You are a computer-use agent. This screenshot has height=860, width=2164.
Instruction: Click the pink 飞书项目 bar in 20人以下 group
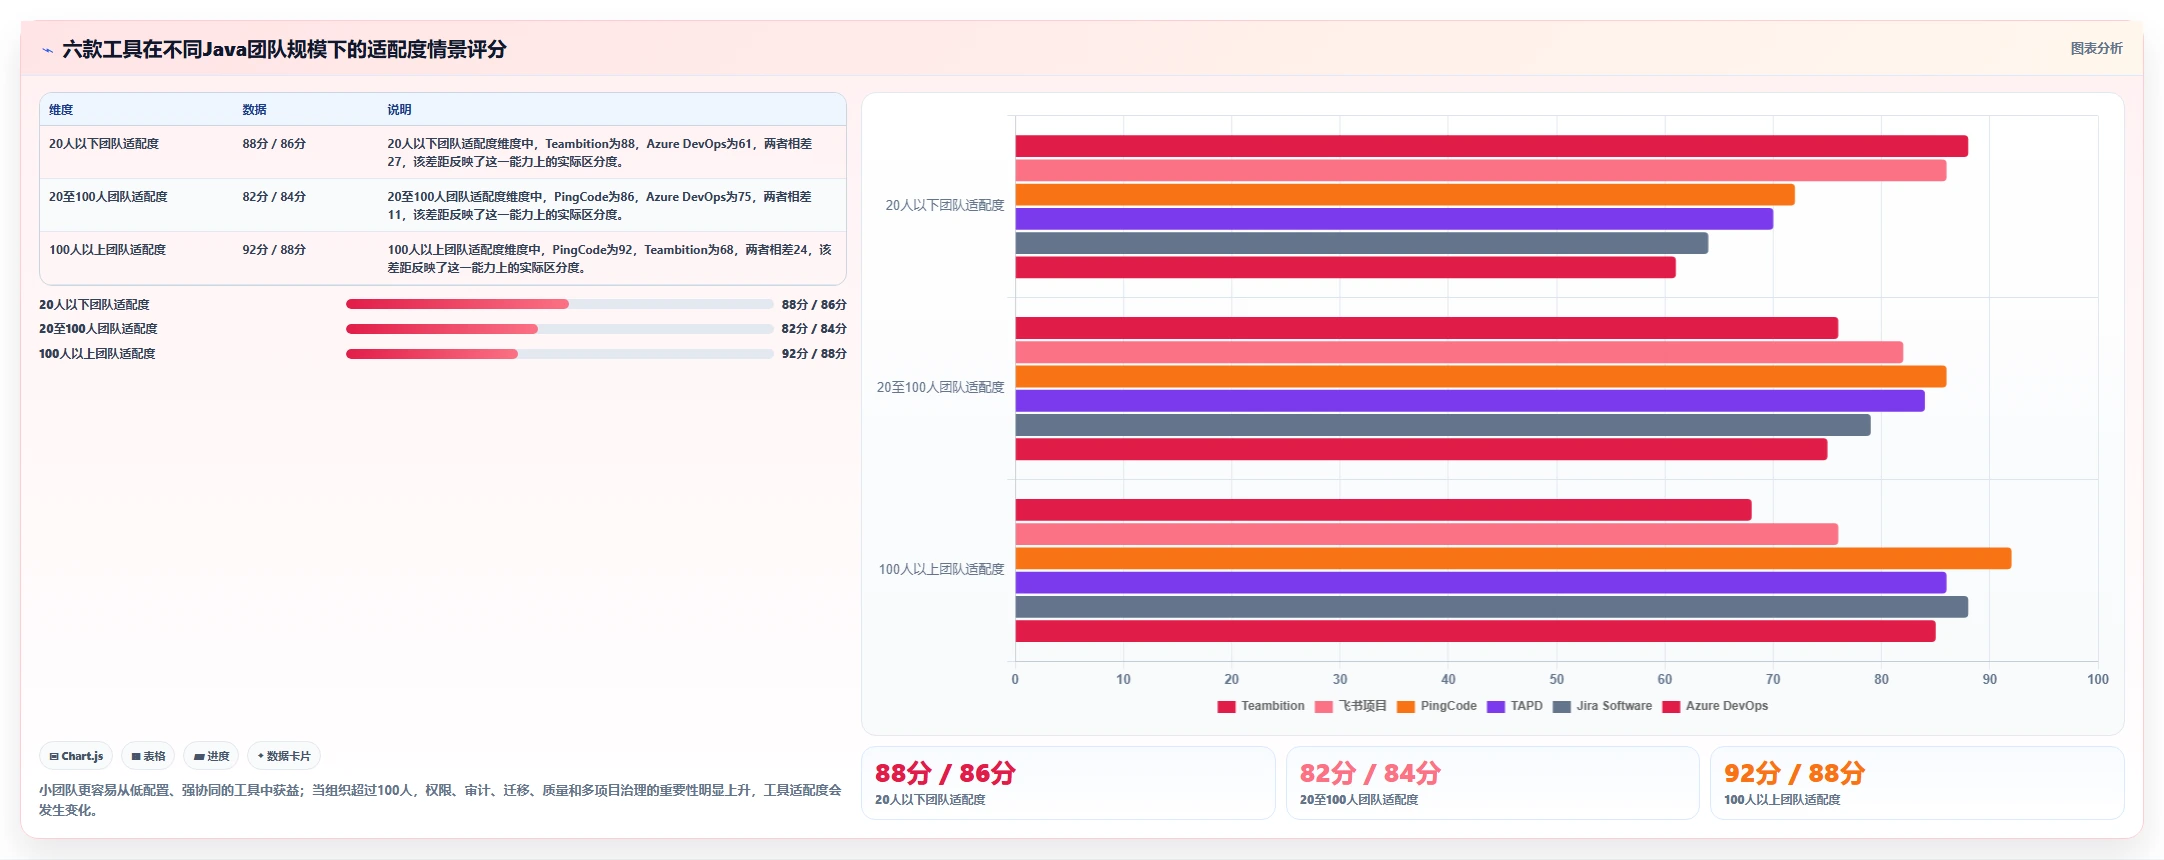(x=1481, y=171)
